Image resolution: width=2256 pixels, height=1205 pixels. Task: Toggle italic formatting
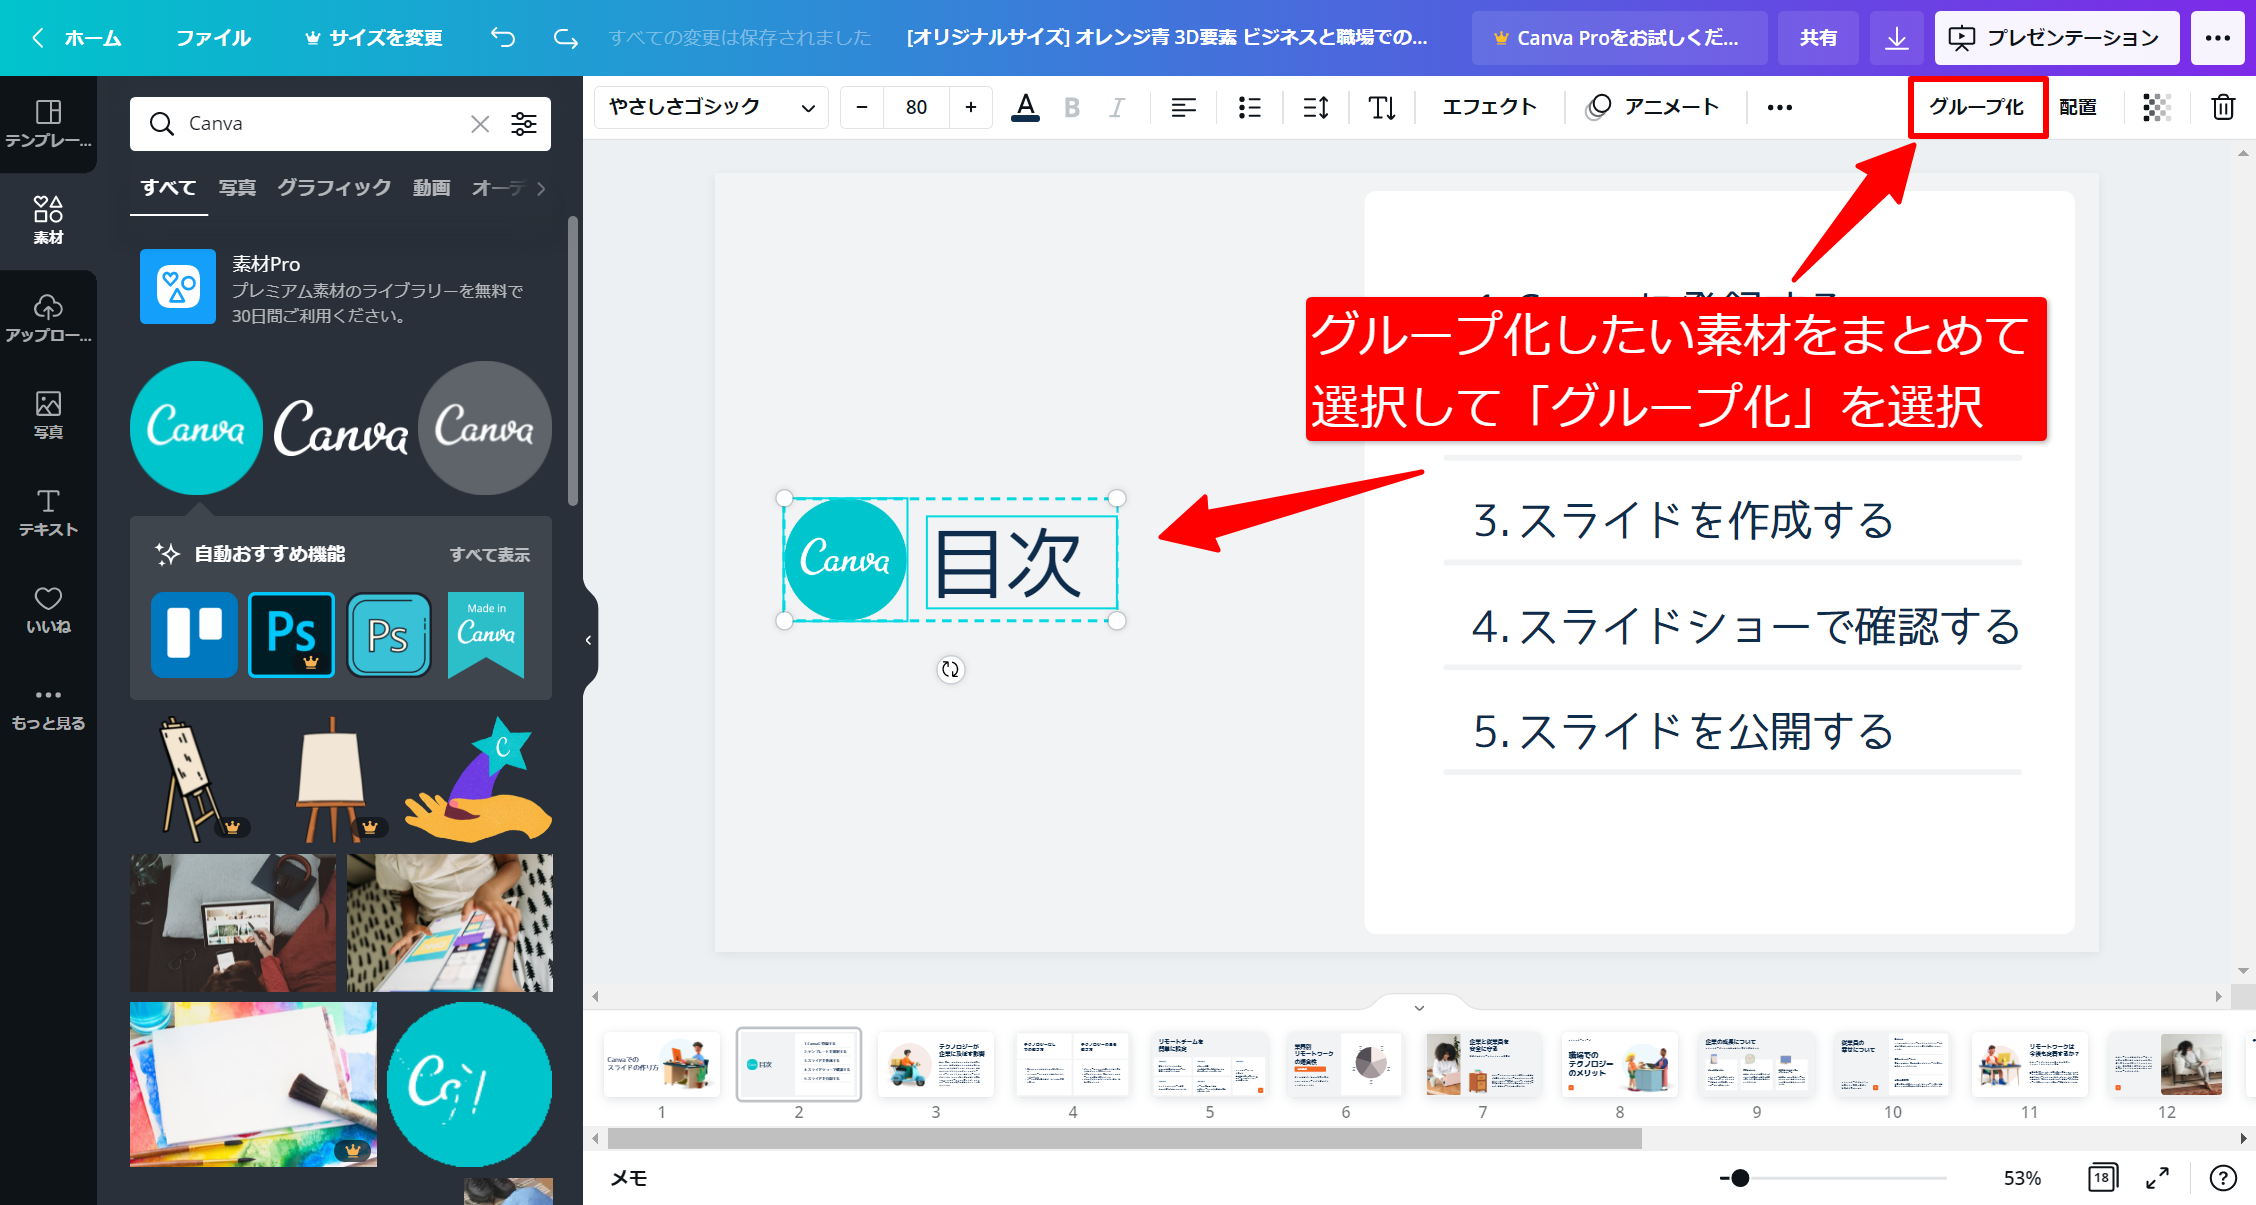point(1117,107)
